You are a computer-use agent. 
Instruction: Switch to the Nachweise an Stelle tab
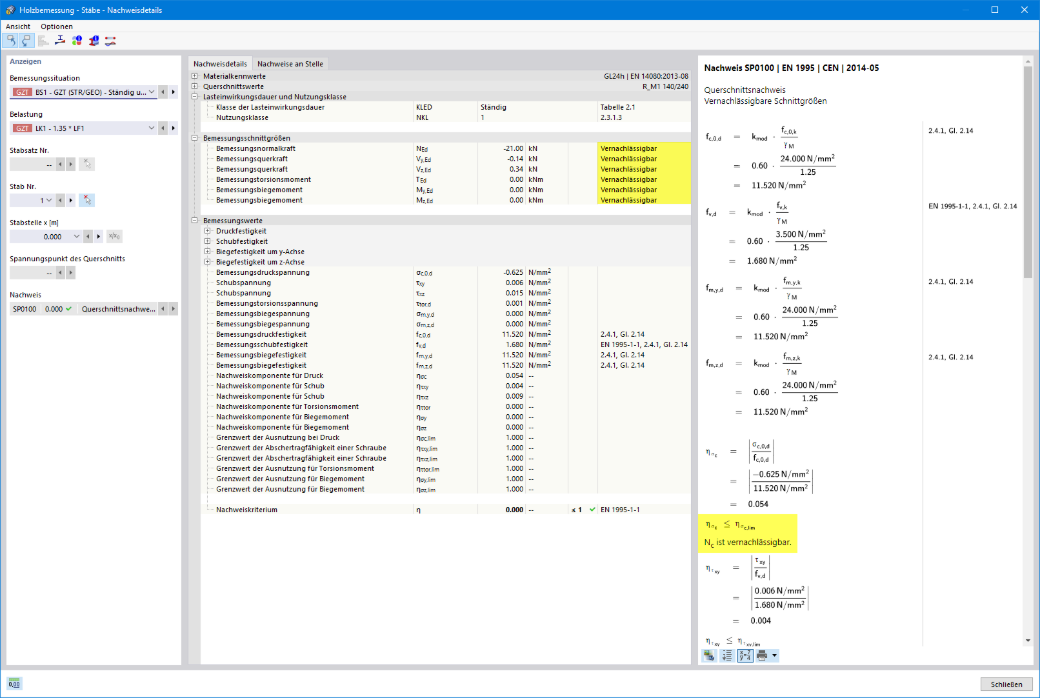pyautogui.click(x=291, y=64)
